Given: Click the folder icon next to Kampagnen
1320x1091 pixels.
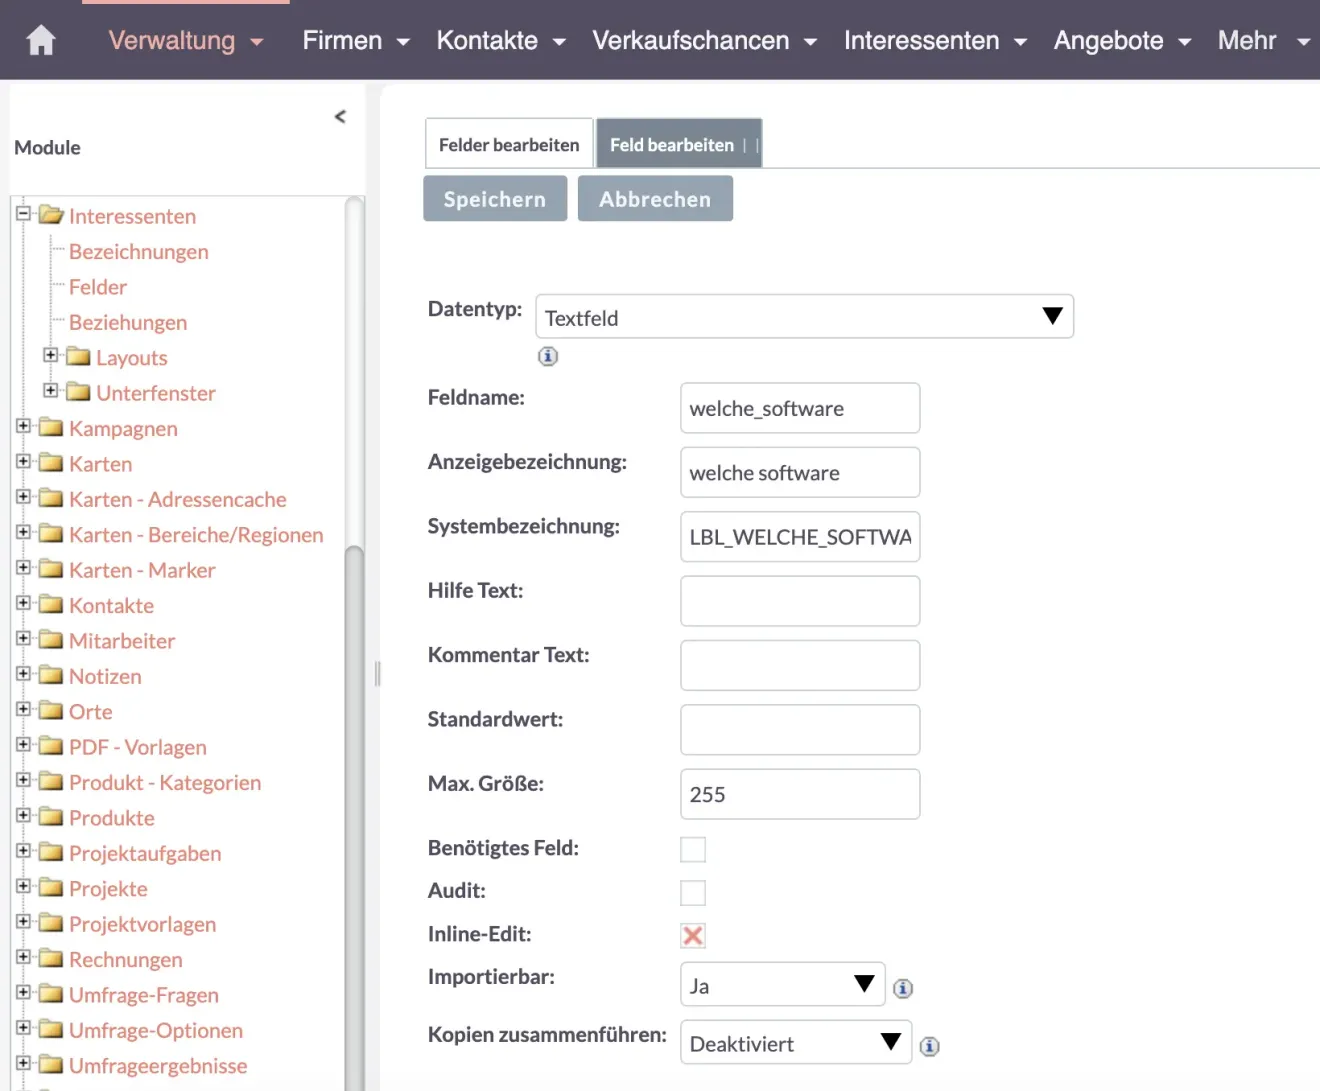Looking at the screenshot, I should tap(52, 427).
